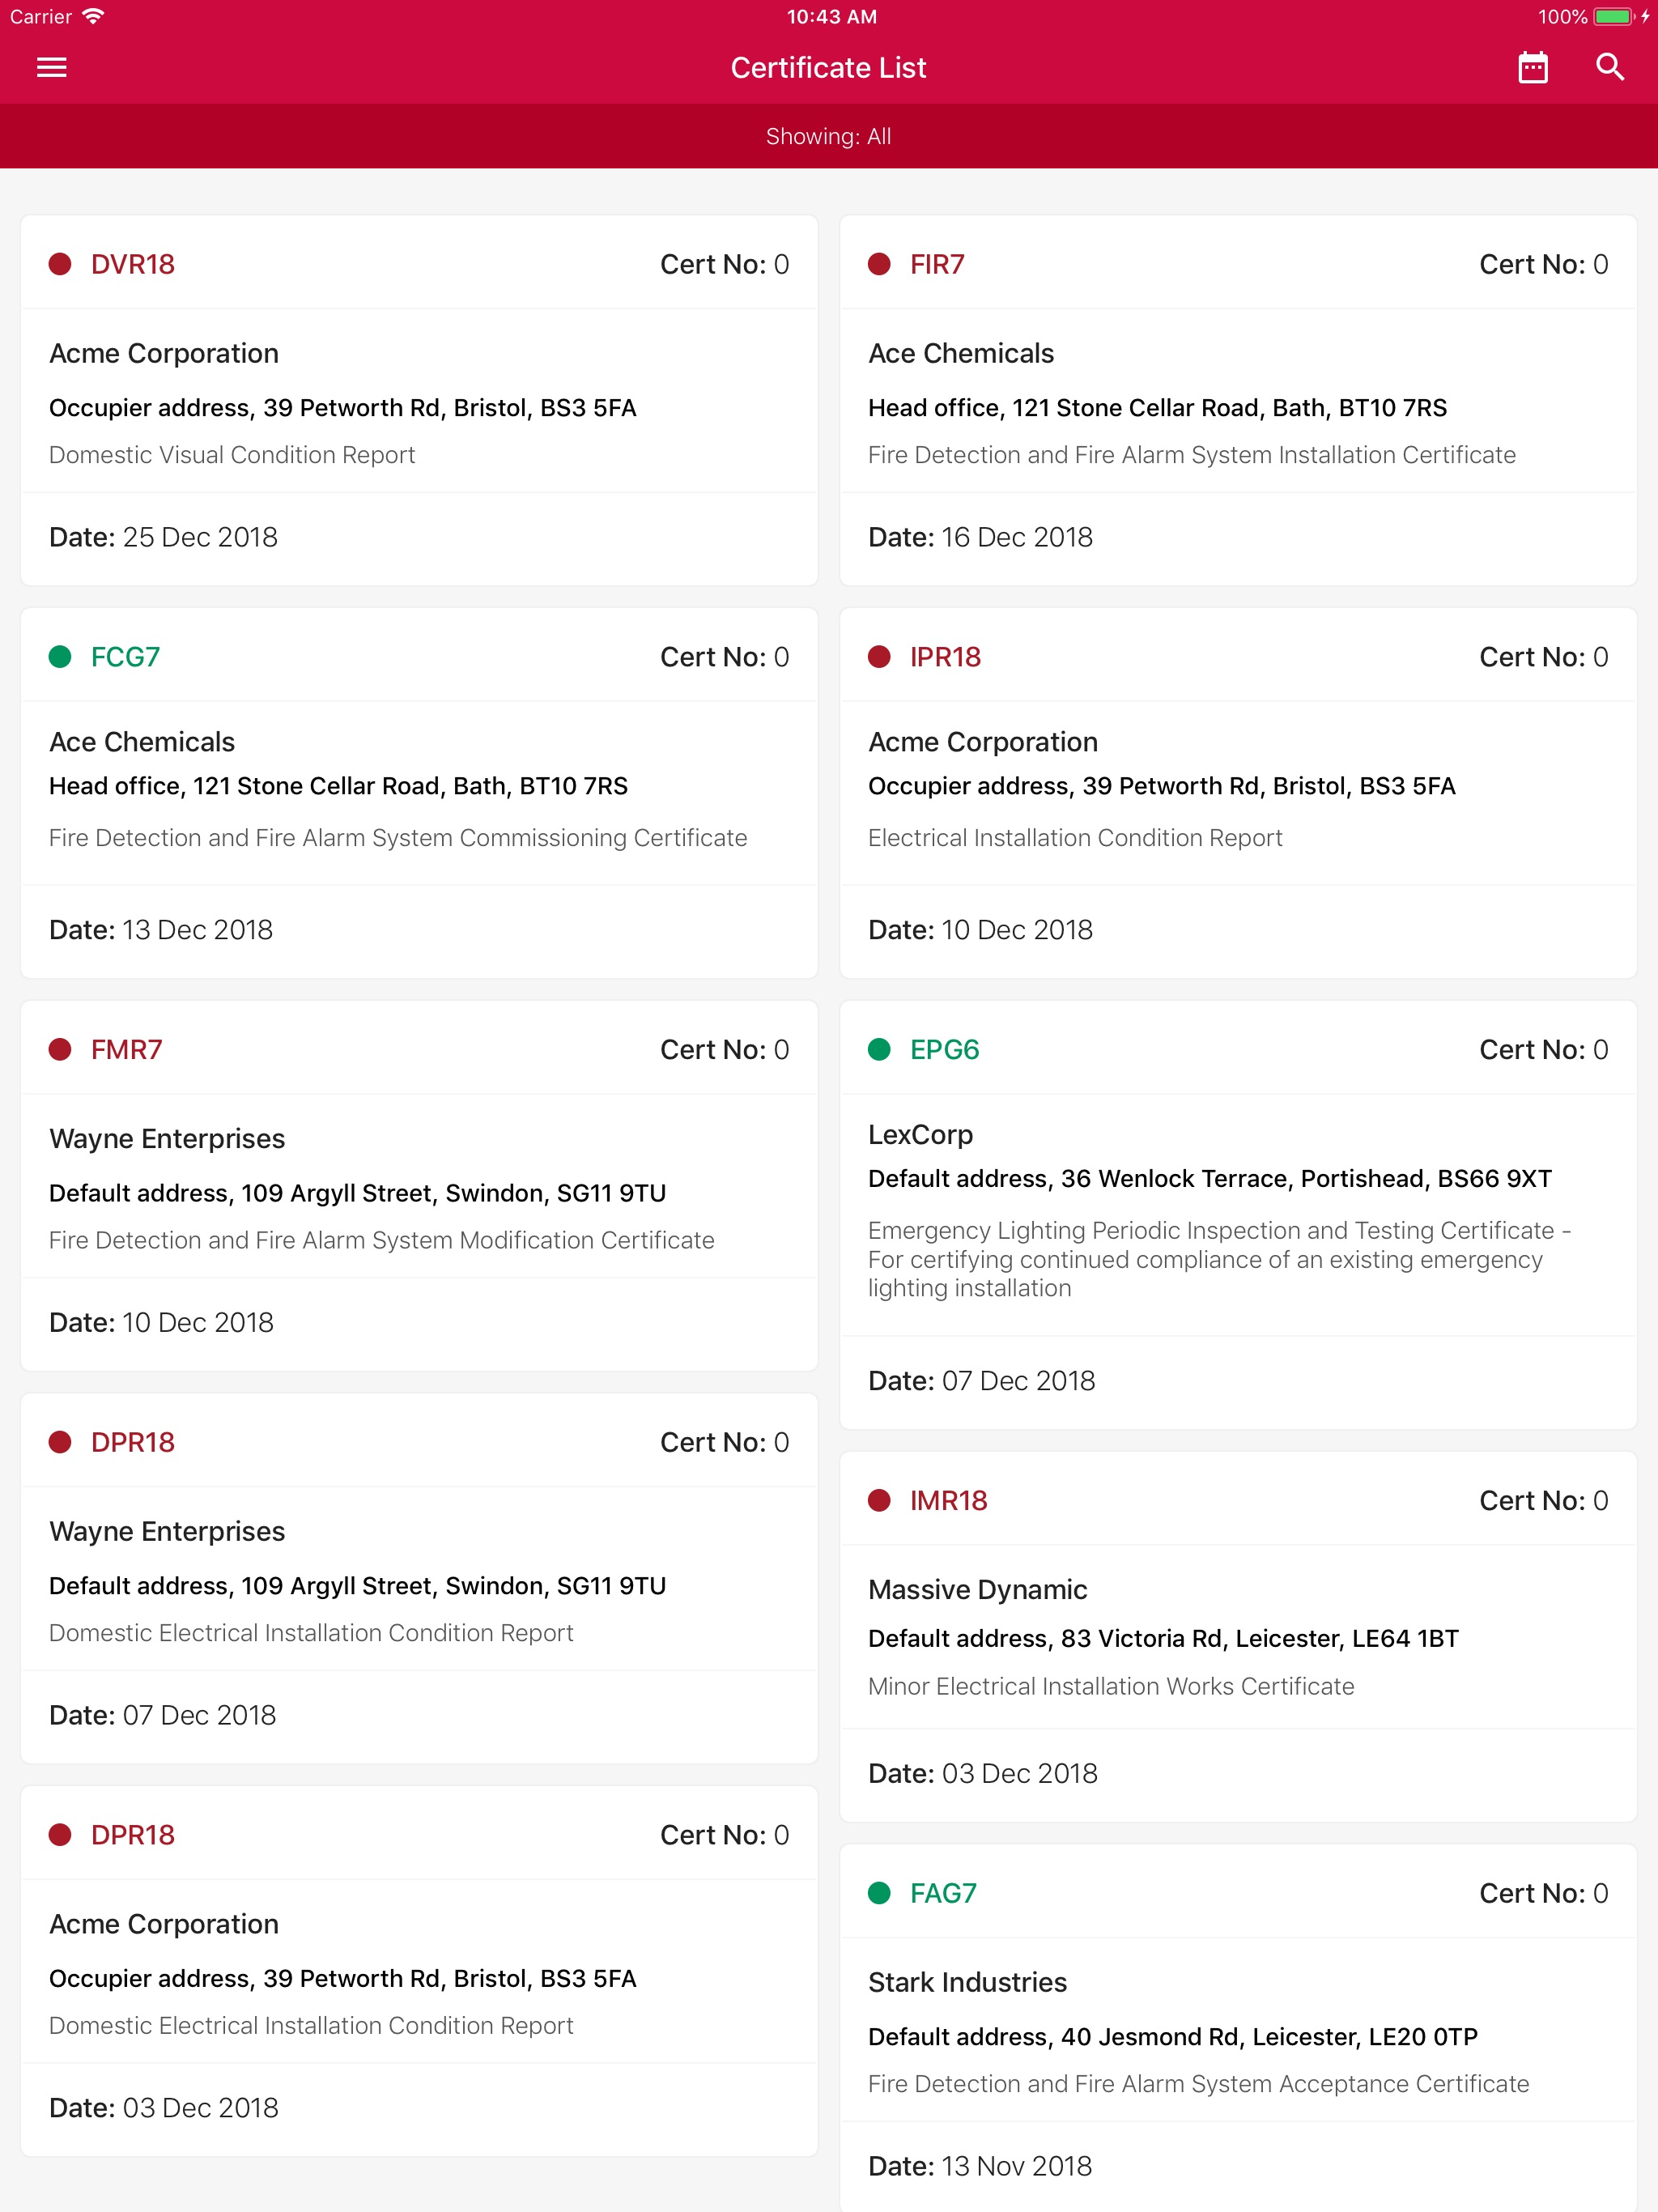Open the Stark Industries Acceptance Certificate card
Viewport: 1658px width, 2212px height.
[1238, 2028]
